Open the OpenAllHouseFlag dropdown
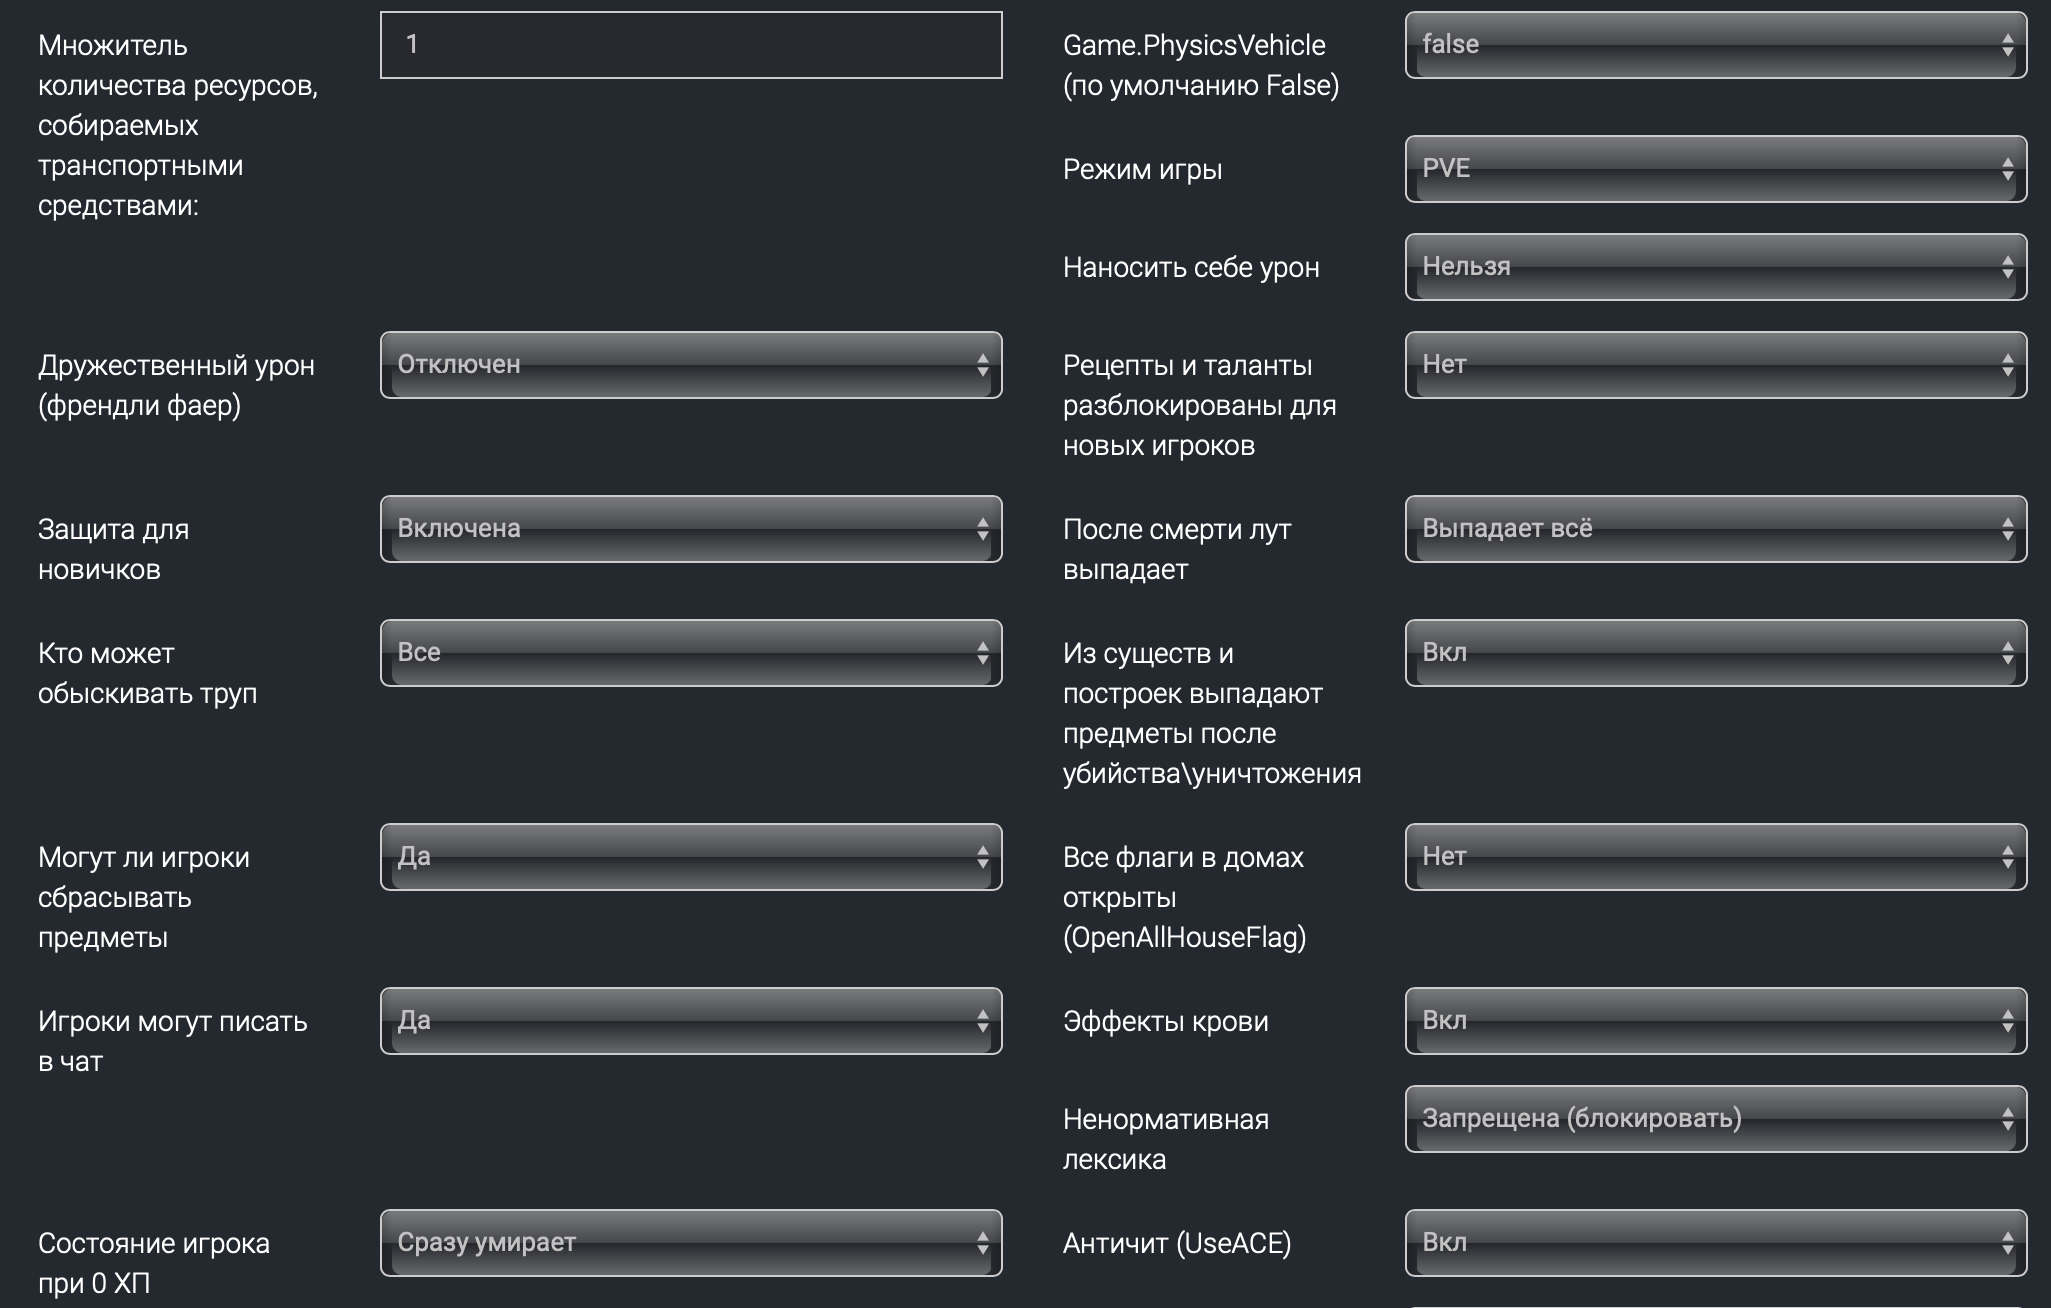The image size is (2051, 1308). click(x=1715, y=857)
